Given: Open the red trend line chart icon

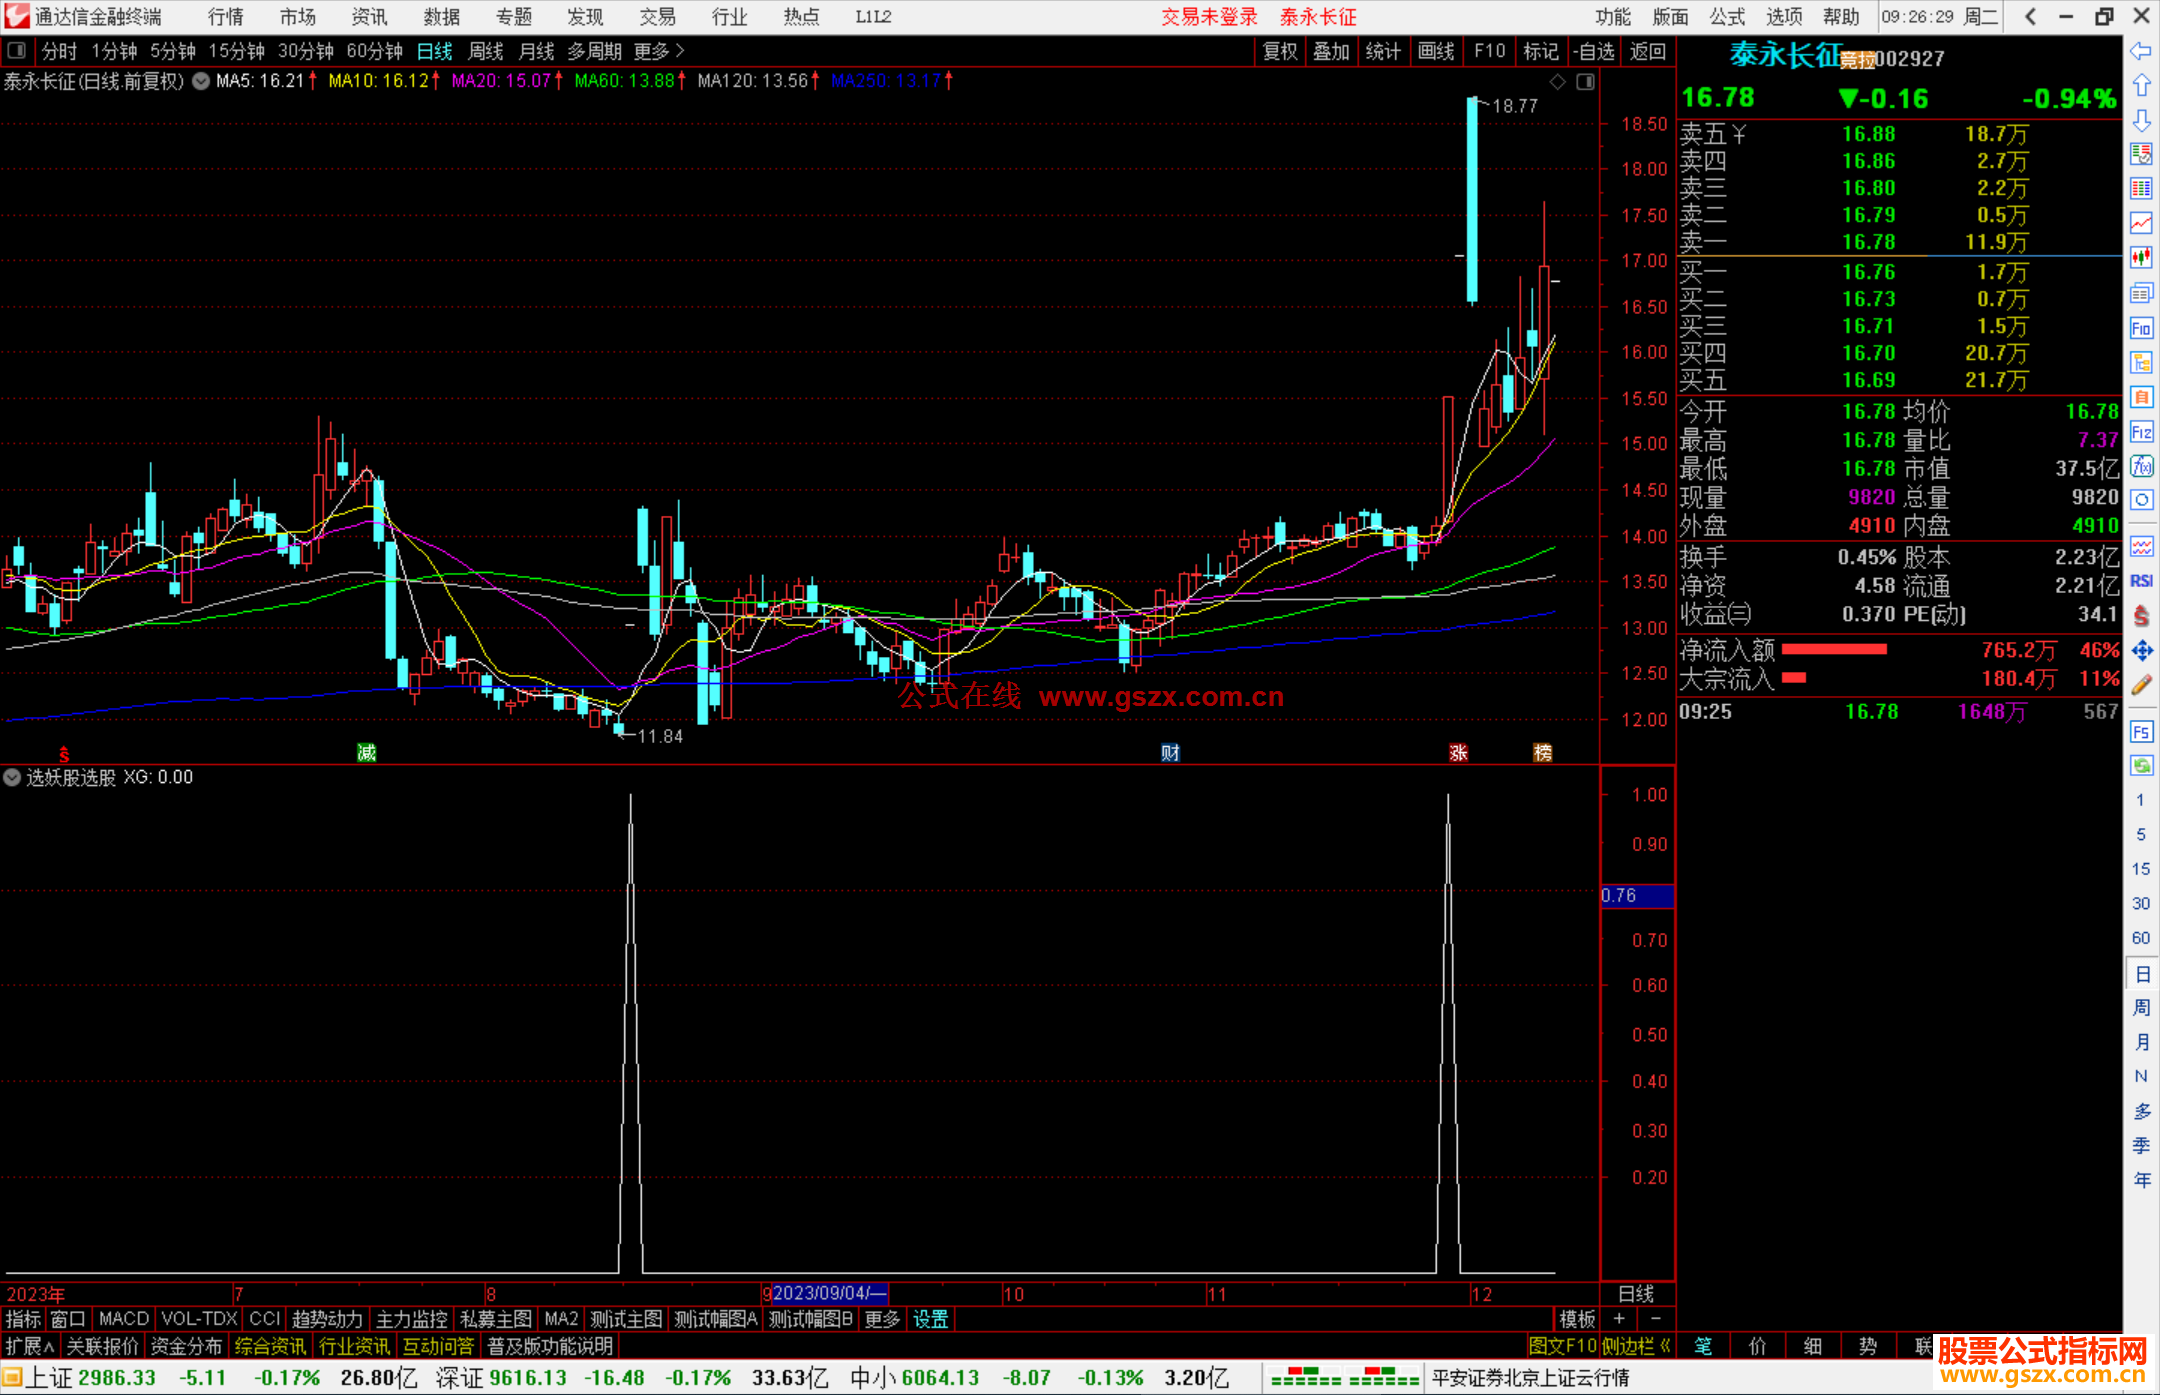Looking at the screenshot, I should (2141, 223).
